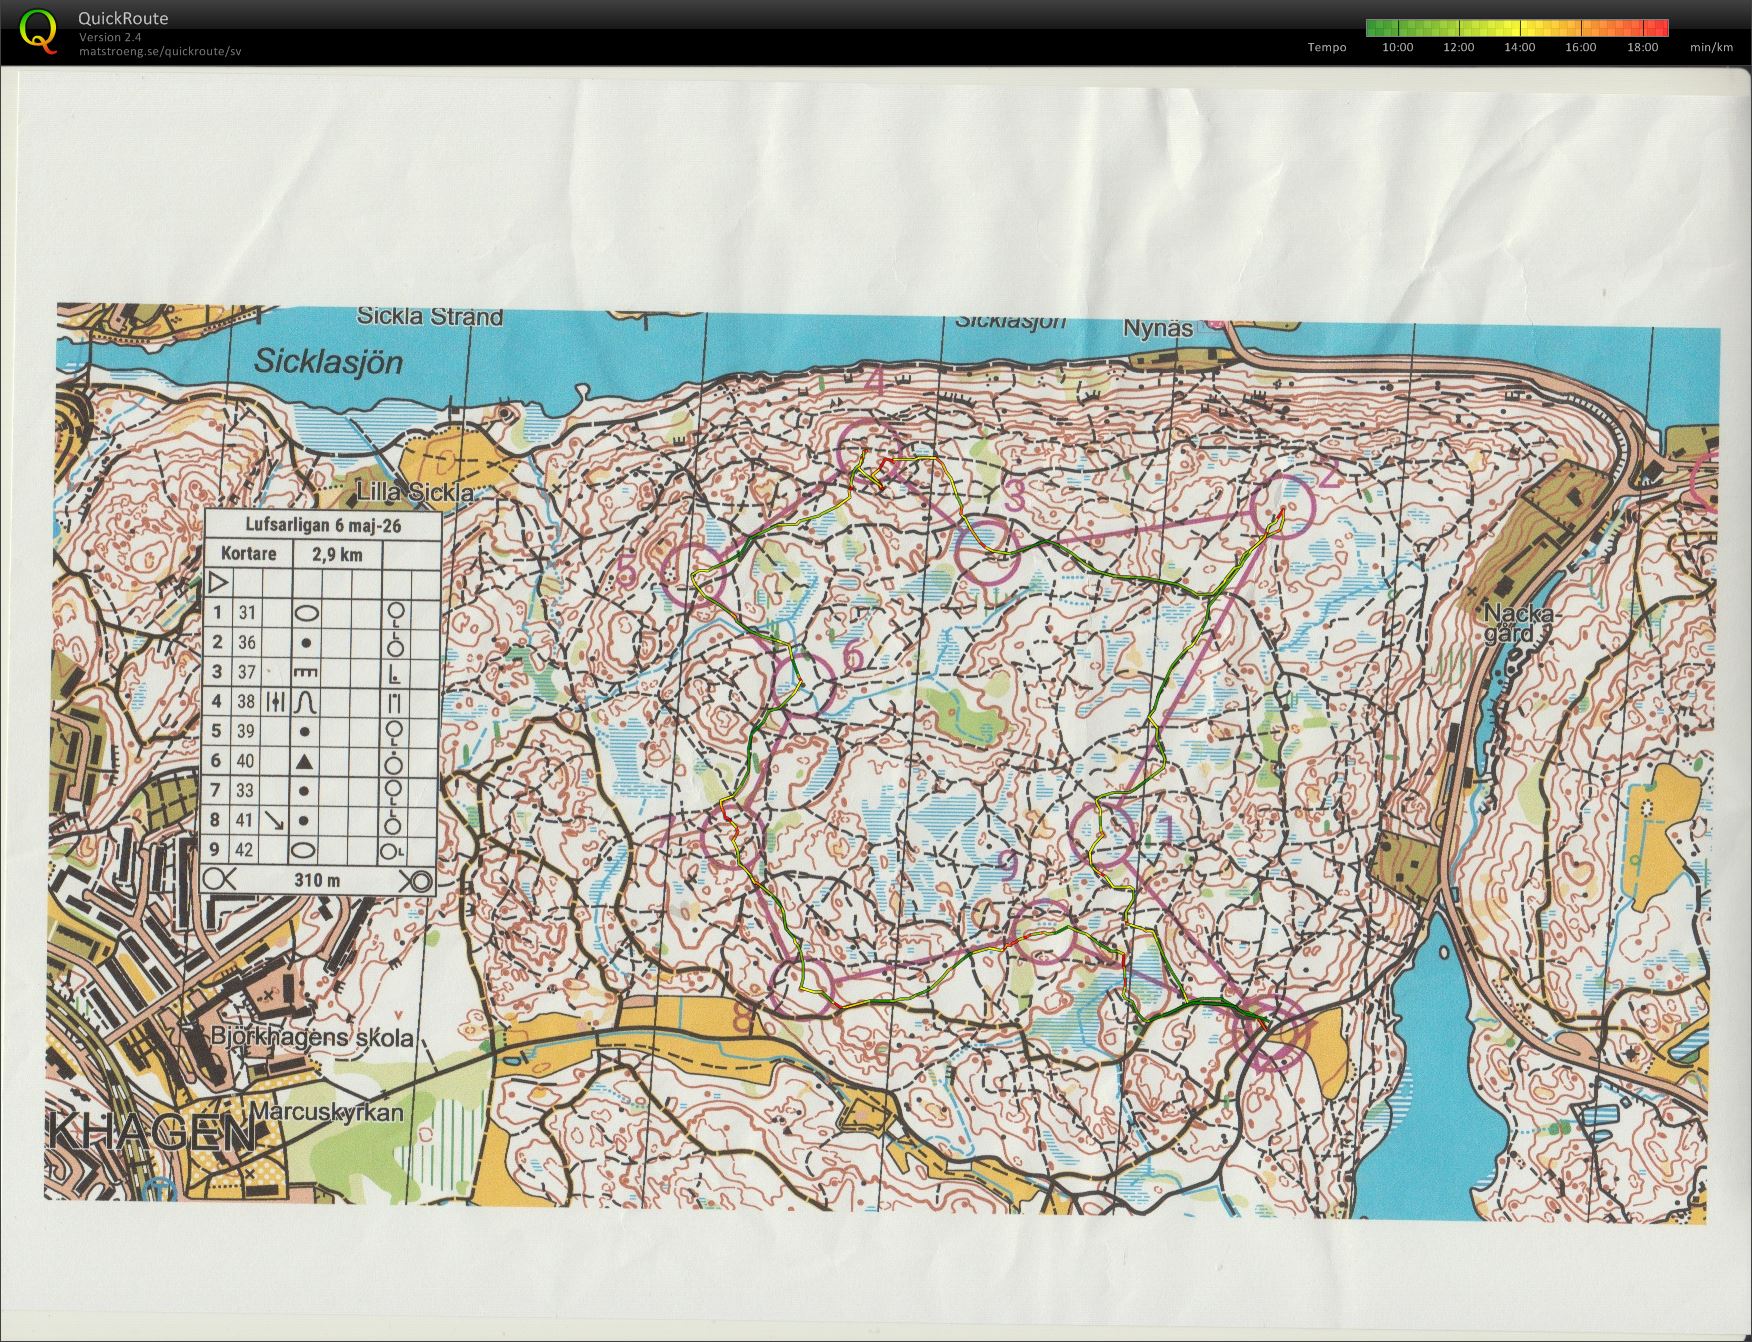Click the position symbol in row 9 last column
Image resolution: width=1752 pixels, height=1342 pixels.
click(x=393, y=851)
